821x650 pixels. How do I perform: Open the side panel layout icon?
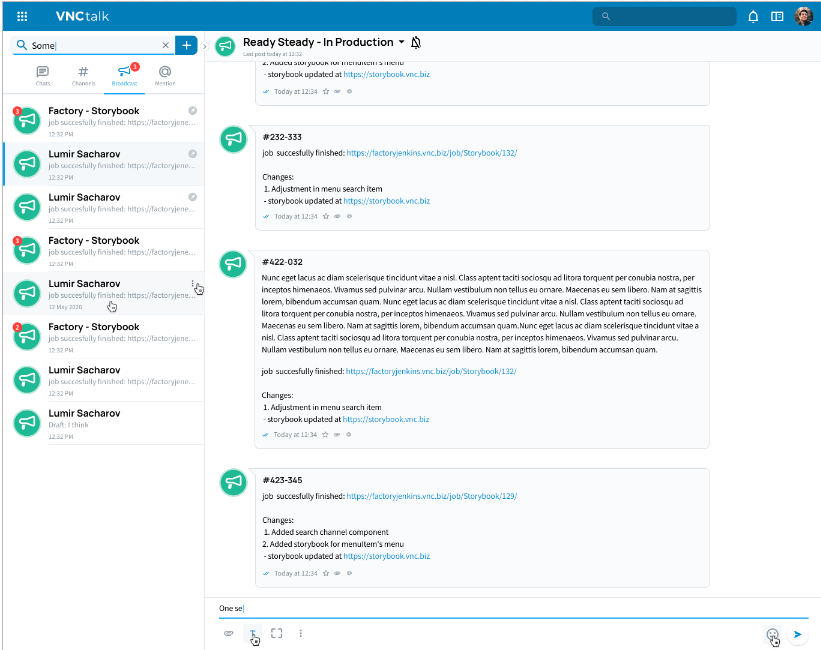[x=777, y=16]
